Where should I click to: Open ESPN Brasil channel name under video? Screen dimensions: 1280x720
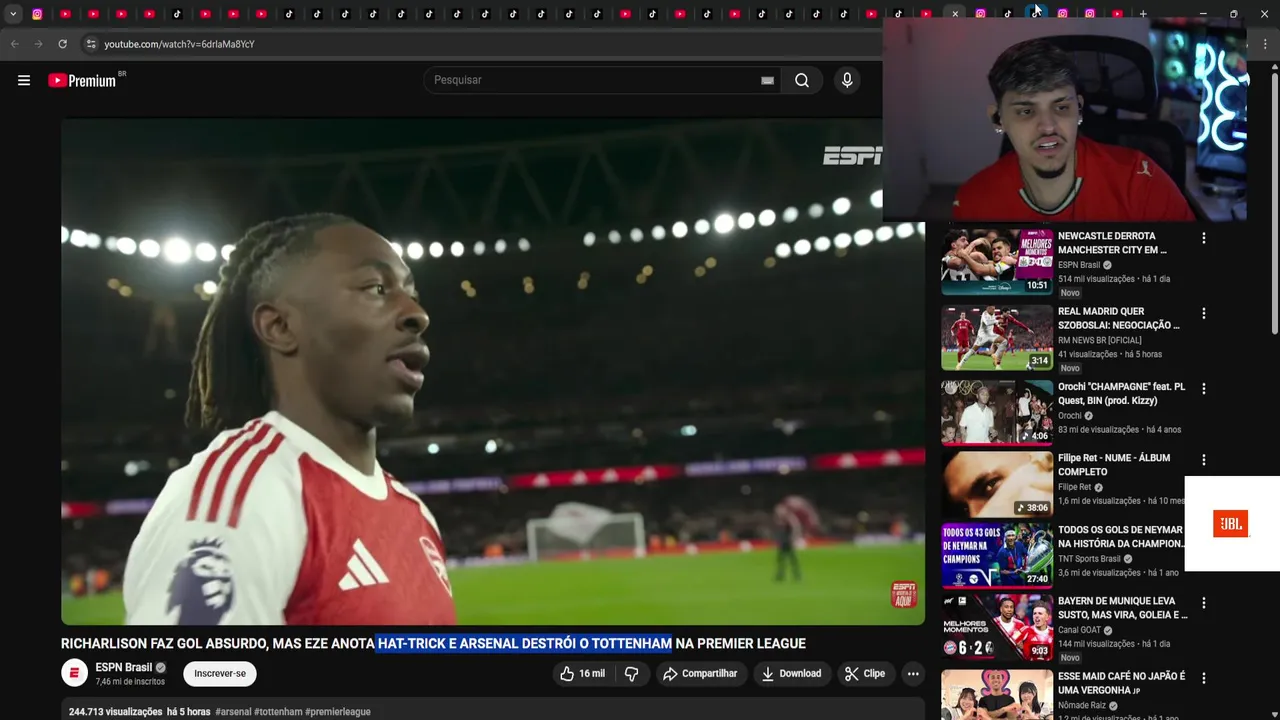pos(124,667)
